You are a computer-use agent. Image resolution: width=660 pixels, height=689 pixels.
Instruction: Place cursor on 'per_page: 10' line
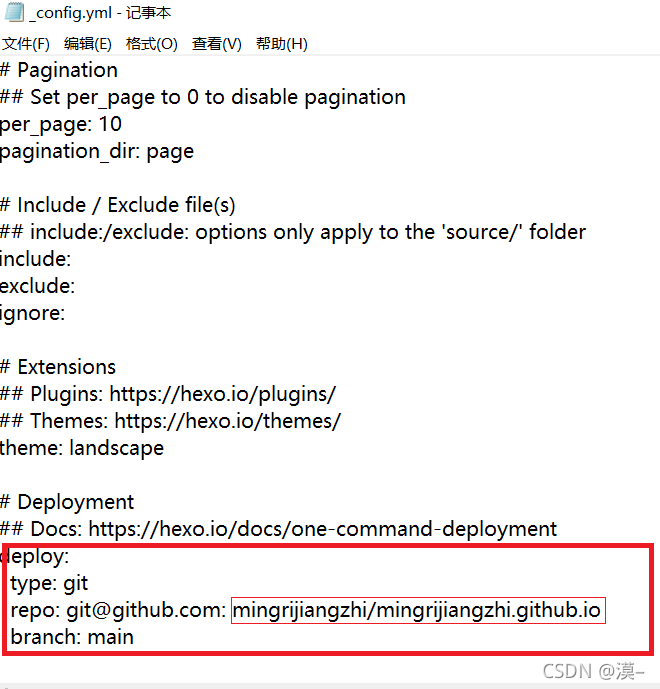pyautogui.click(x=61, y=125)
